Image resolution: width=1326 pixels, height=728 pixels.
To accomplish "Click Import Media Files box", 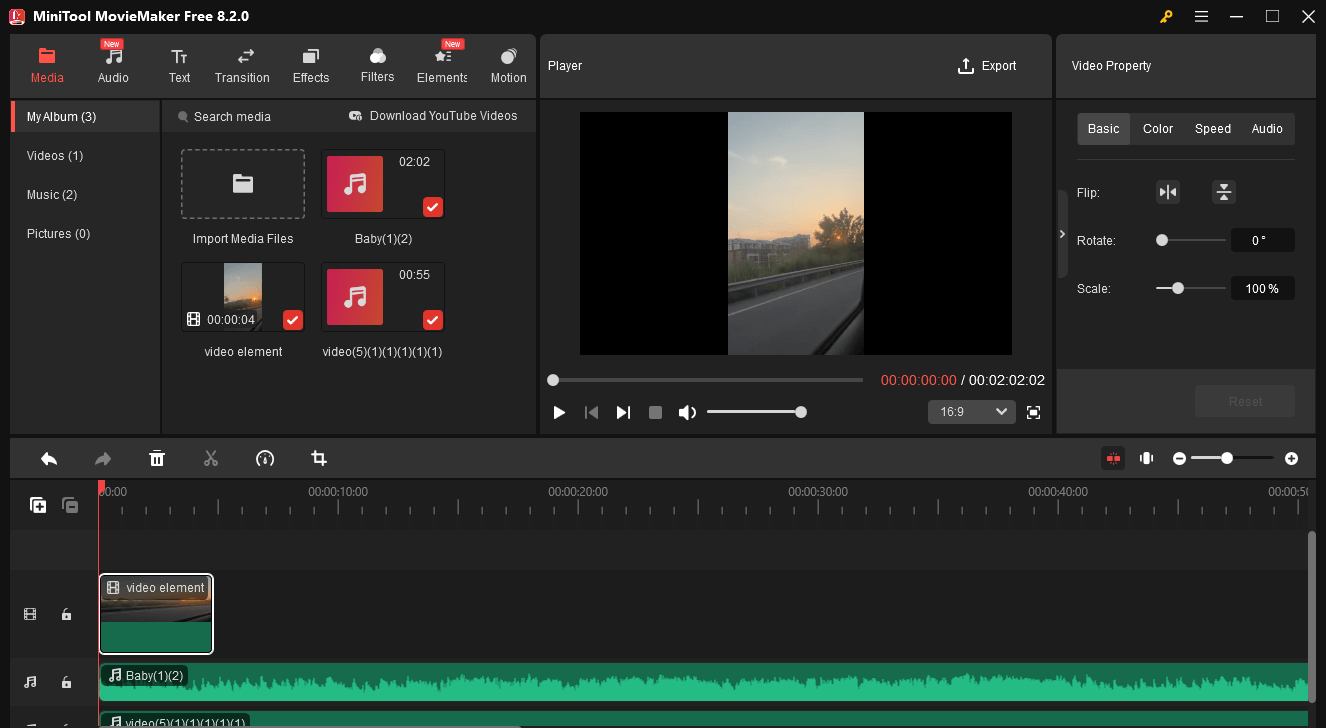I will (243, 184).
